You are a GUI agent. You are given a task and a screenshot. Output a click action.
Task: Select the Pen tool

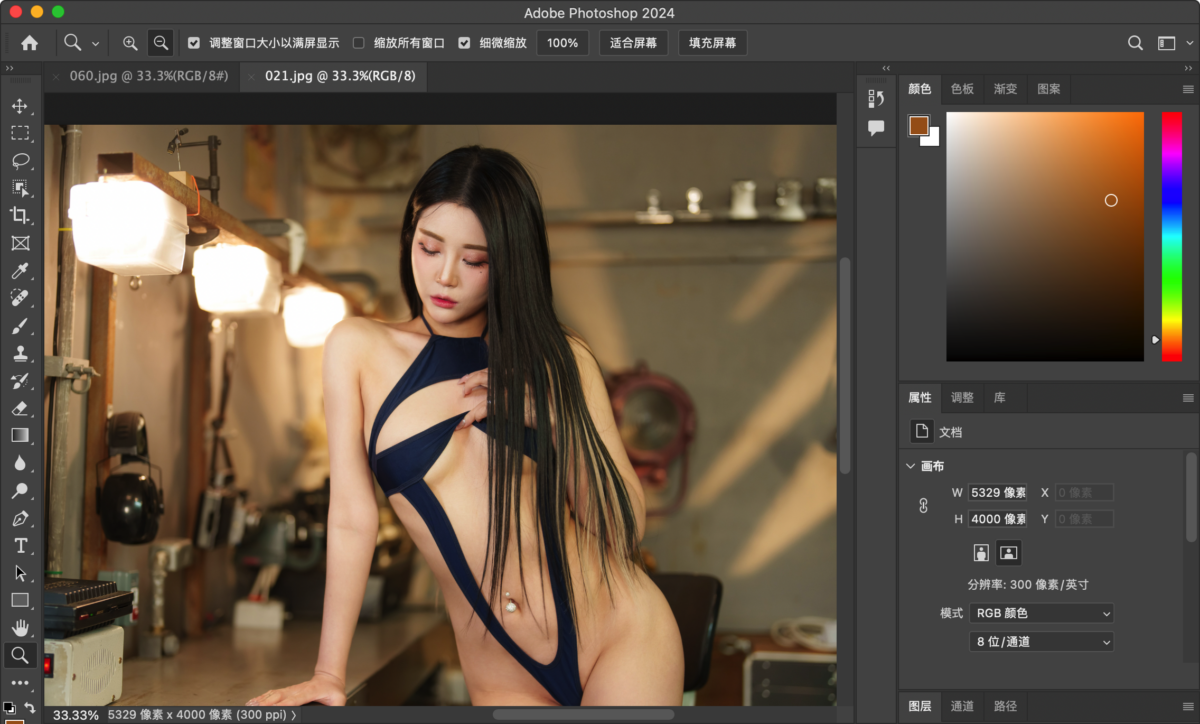click(x=20, y=519)
